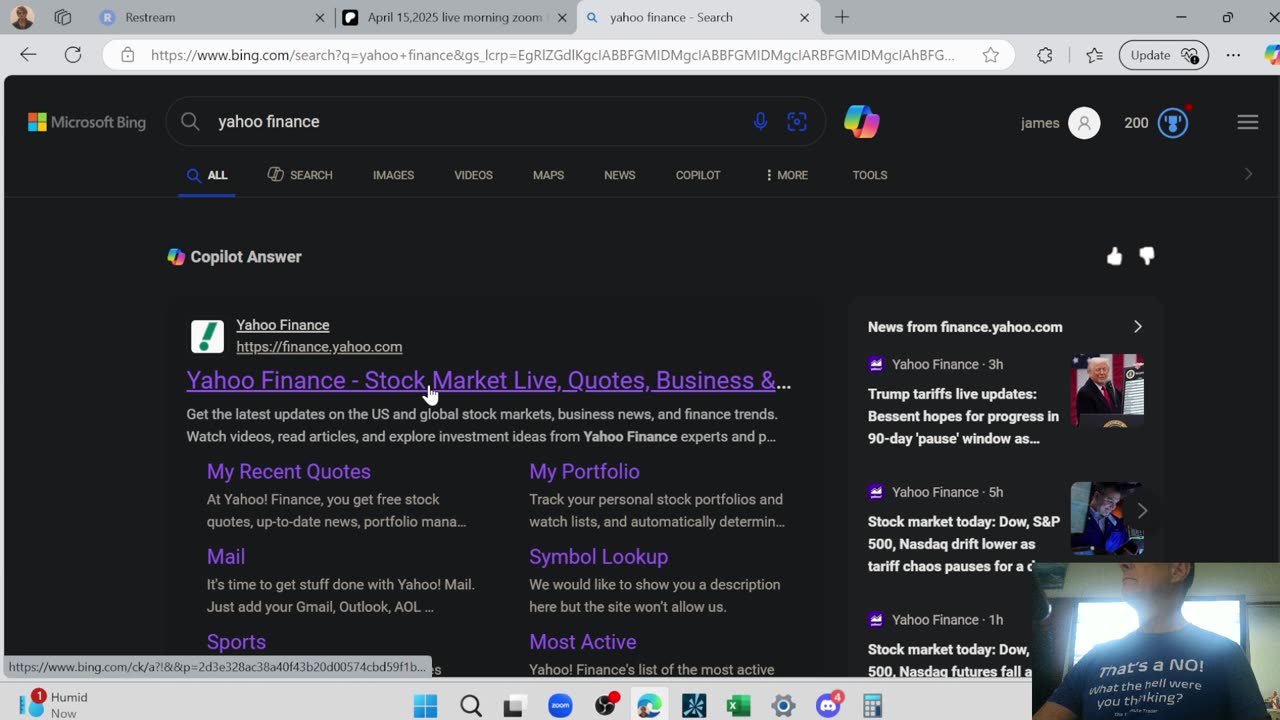Open the Sports sublink
1280x720 pixels.
tap(236, 641)
